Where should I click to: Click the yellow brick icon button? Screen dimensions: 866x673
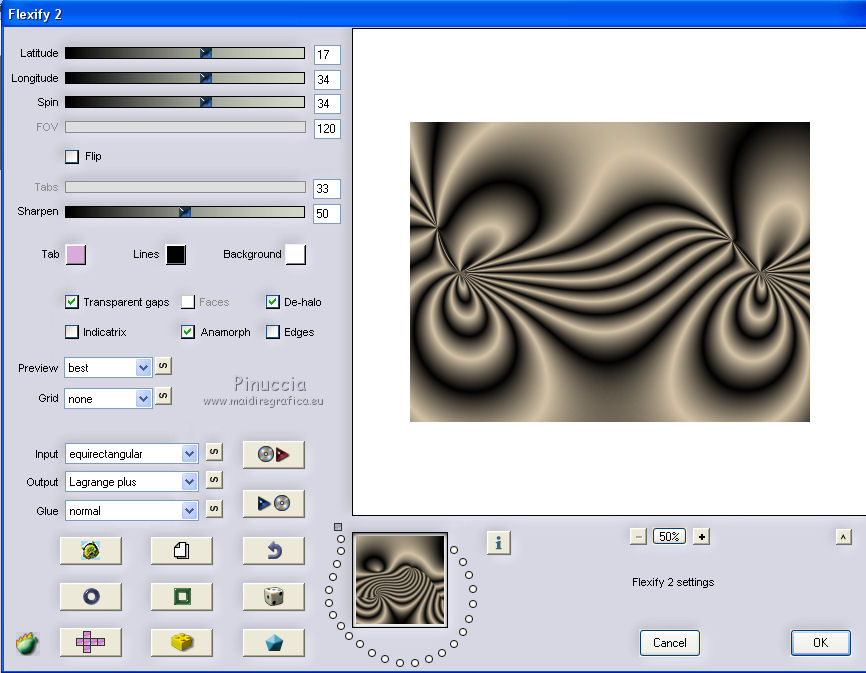(x=181, y=642)
